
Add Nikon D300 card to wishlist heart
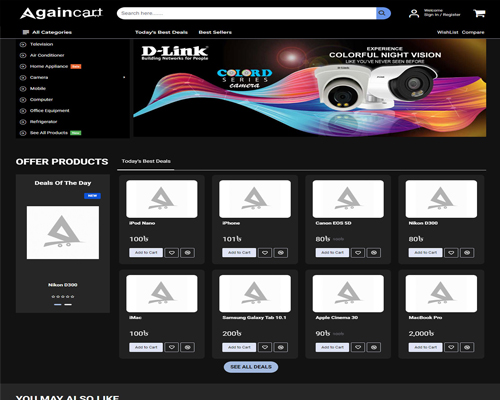click(451, 253)
